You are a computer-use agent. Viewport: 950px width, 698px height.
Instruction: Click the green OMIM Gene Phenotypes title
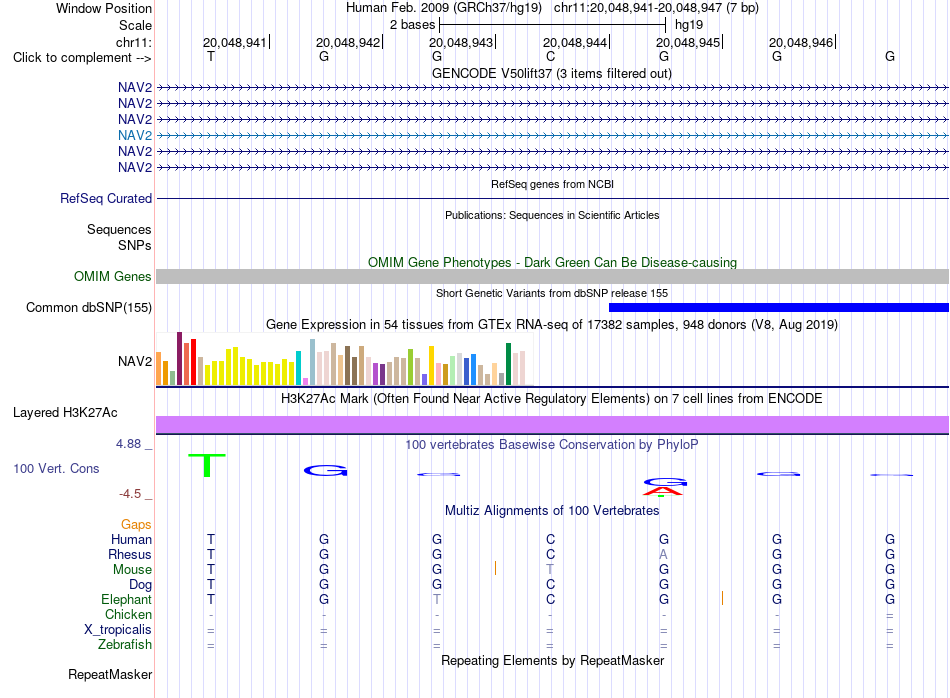552,262
